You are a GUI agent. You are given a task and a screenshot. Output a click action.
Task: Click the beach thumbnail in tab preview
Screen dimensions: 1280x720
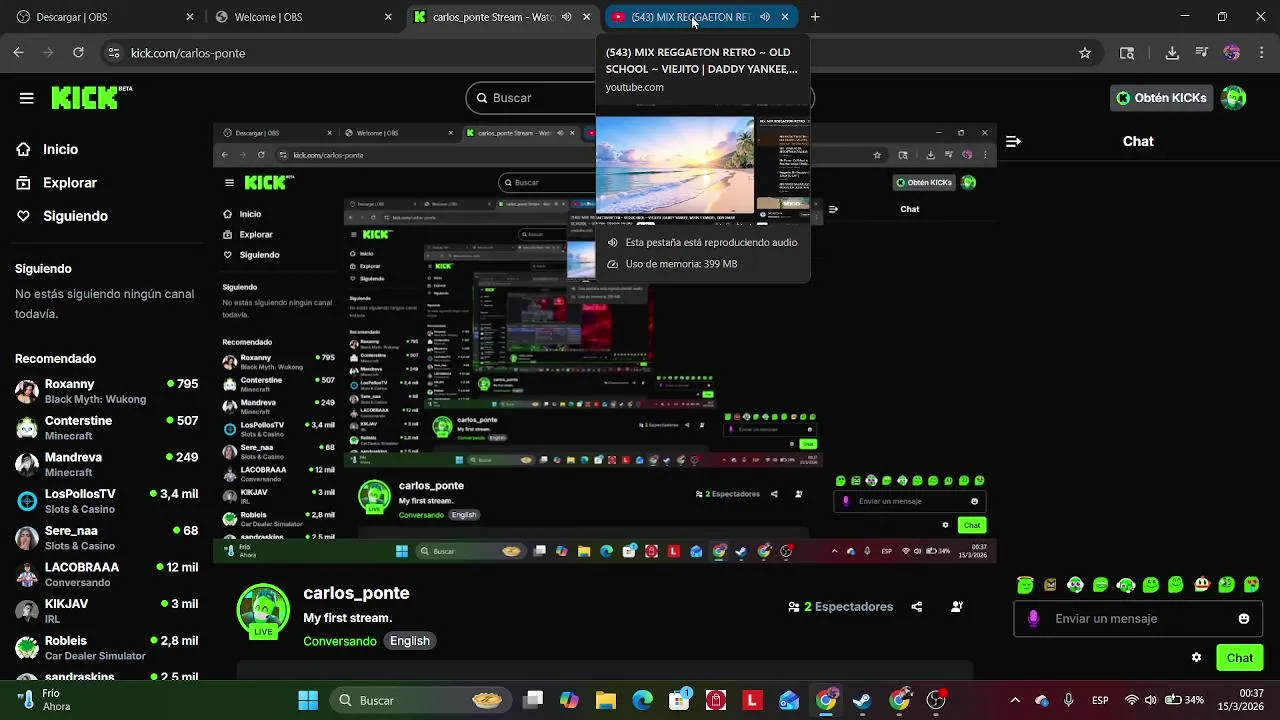[x=675, y=165]
